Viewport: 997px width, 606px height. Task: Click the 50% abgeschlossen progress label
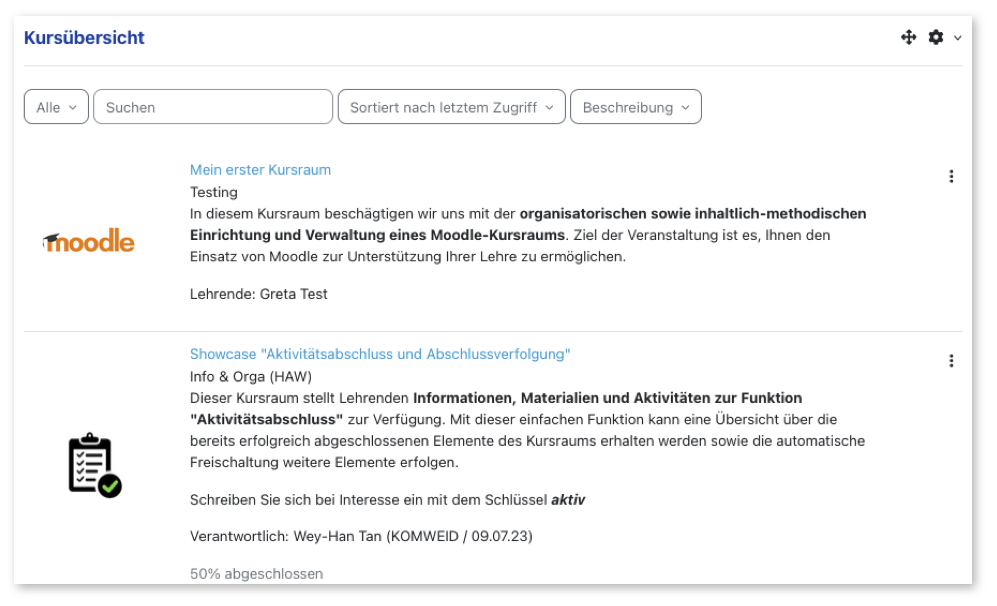pos(256,574)
